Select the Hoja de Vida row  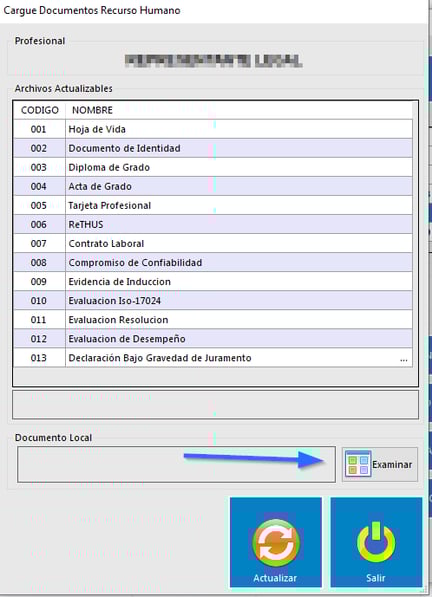[x=213, y=129]
